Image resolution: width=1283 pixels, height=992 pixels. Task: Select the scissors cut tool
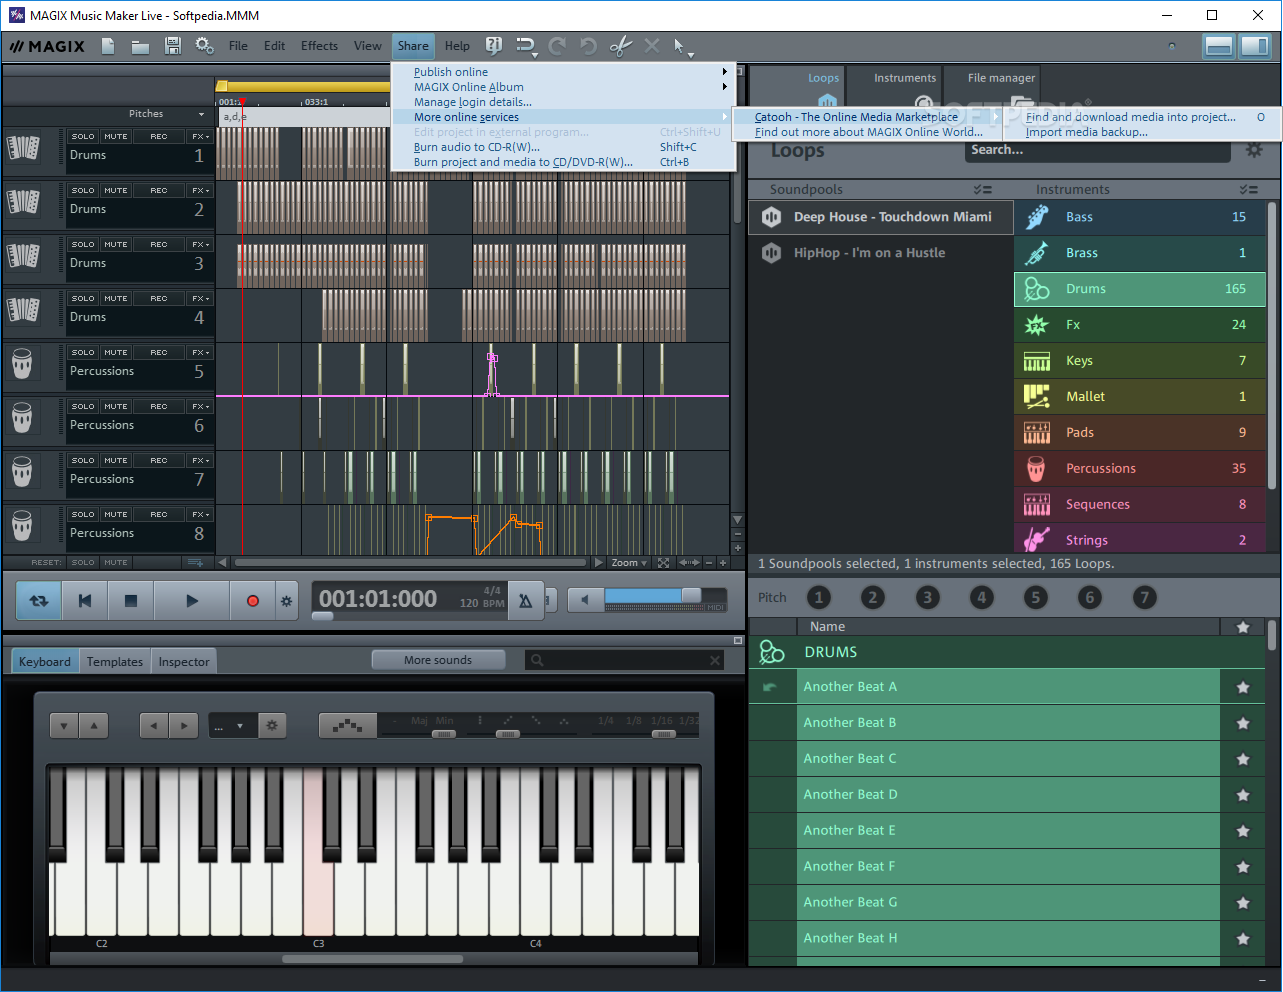coord(621,46)
